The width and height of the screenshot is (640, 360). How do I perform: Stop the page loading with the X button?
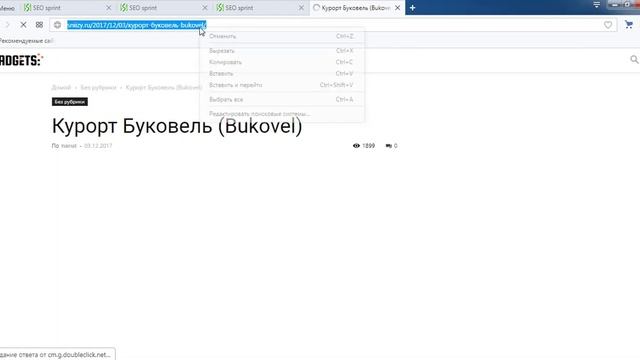pos(23,25)
